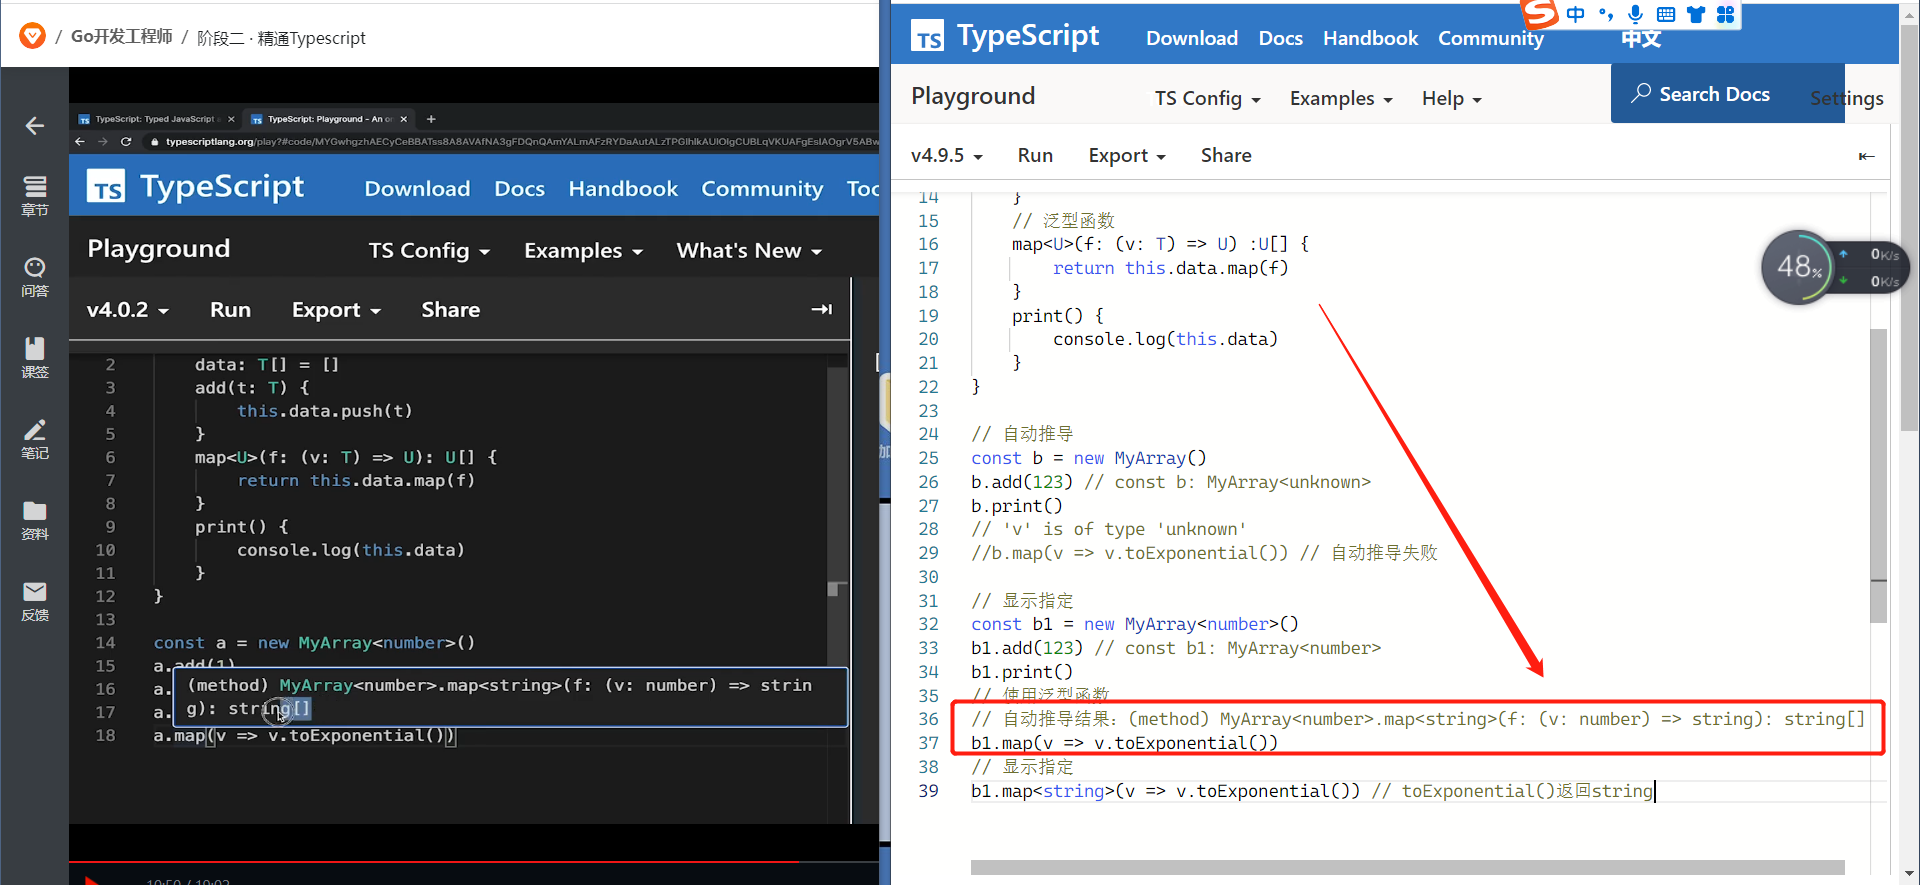Screen dimensions: 1920x885
Task: Open the 笔记 notes panel
Action: coord(35,439)
